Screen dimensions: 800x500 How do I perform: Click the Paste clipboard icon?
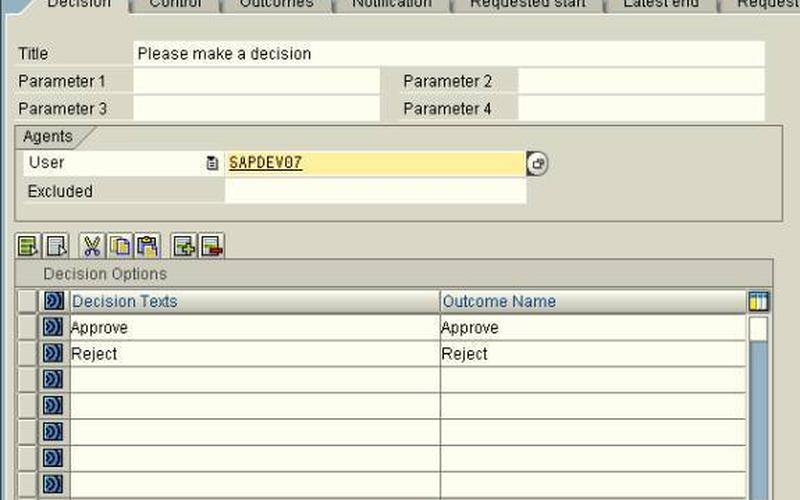[147, 245]
